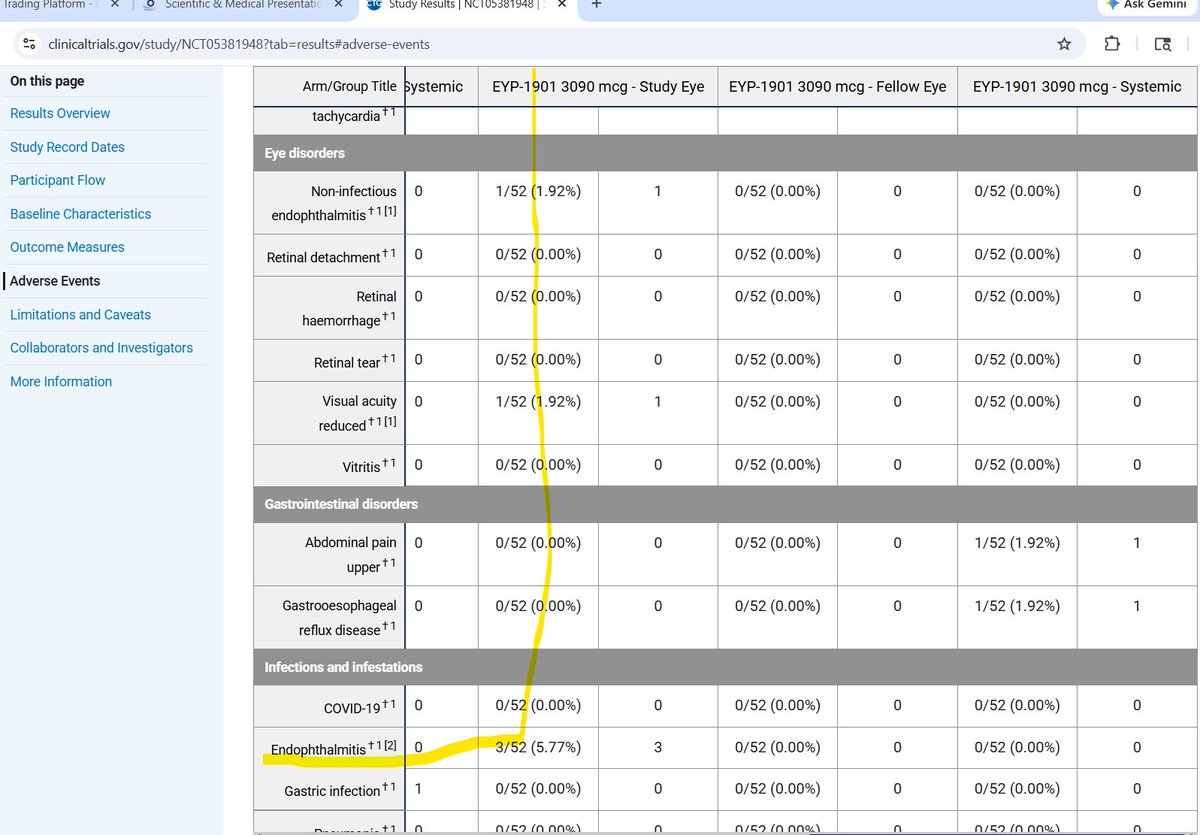This screenshot has width=1200, height=835.
Task: Click 1/52 (1.92%) in Abdominal pain upper row
Action: click(x=1017, y=542)
